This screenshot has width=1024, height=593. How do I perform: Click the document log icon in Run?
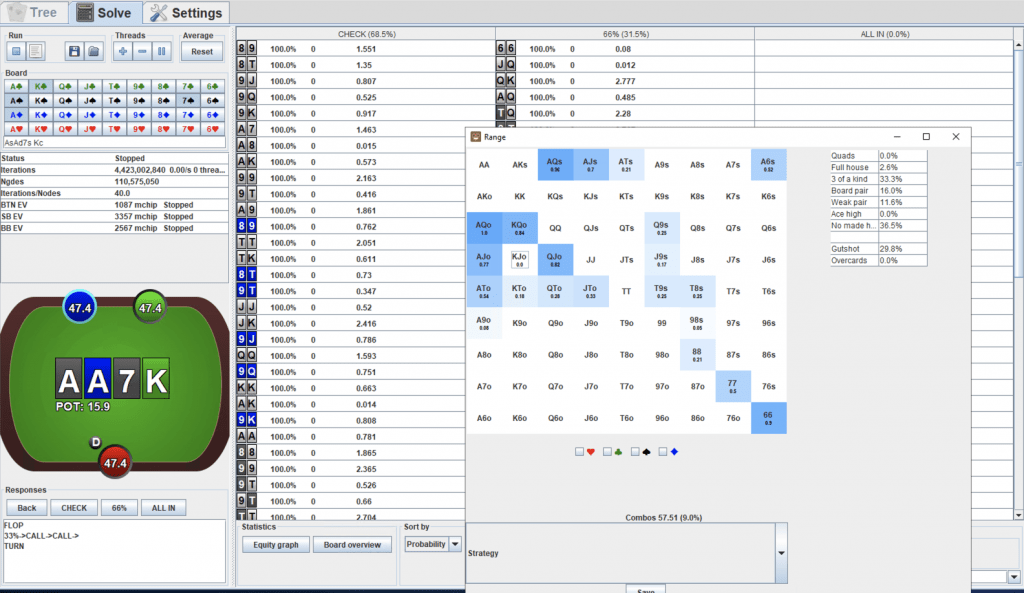(35, 51)
